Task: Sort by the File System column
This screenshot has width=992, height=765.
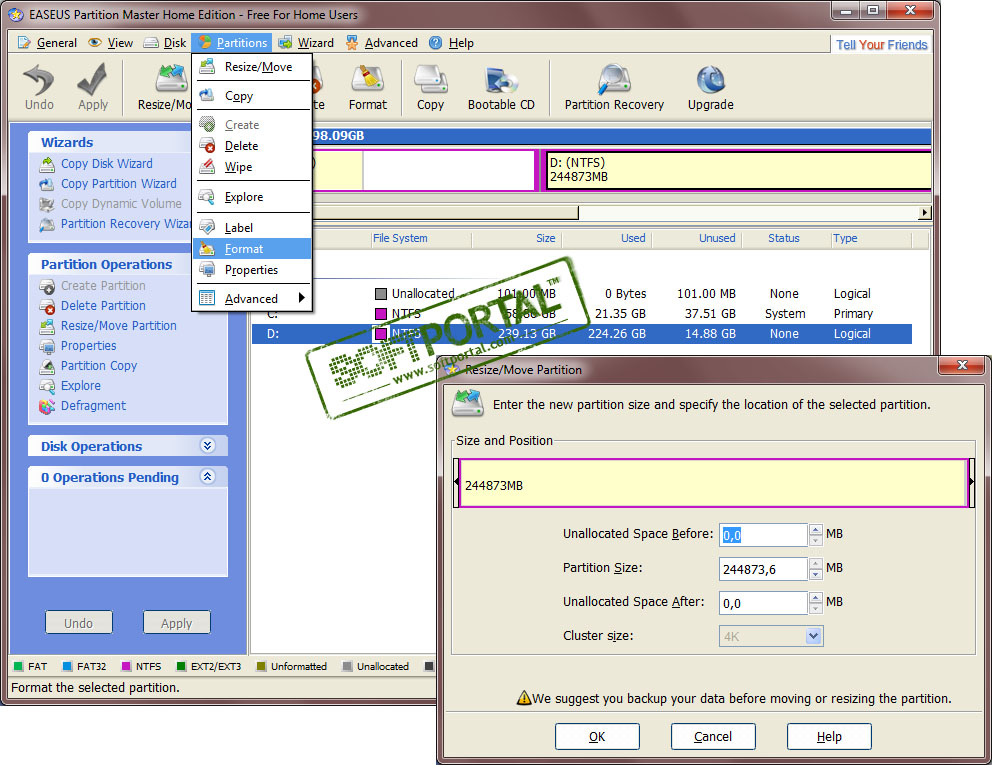Action: [x=400, y=238]
